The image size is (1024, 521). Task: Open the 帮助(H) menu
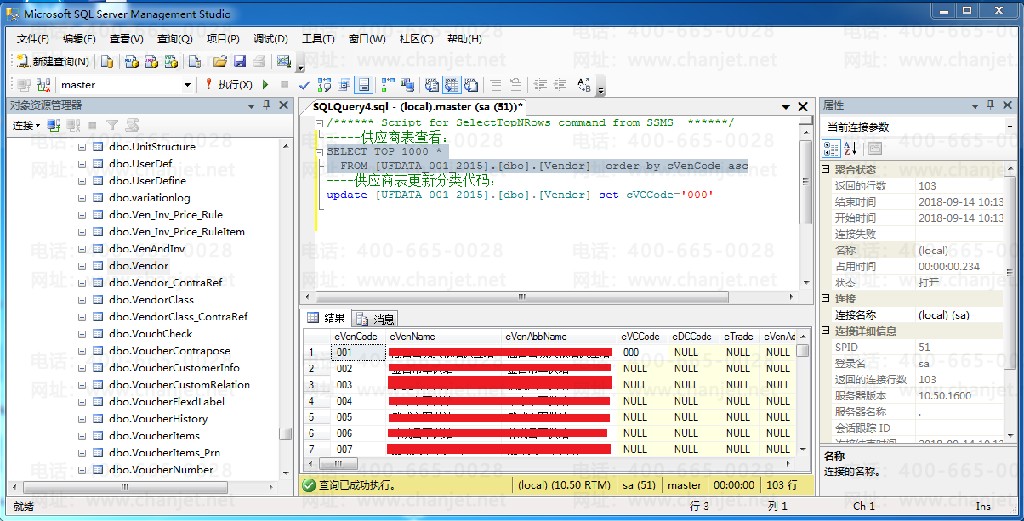coord(464,39)
